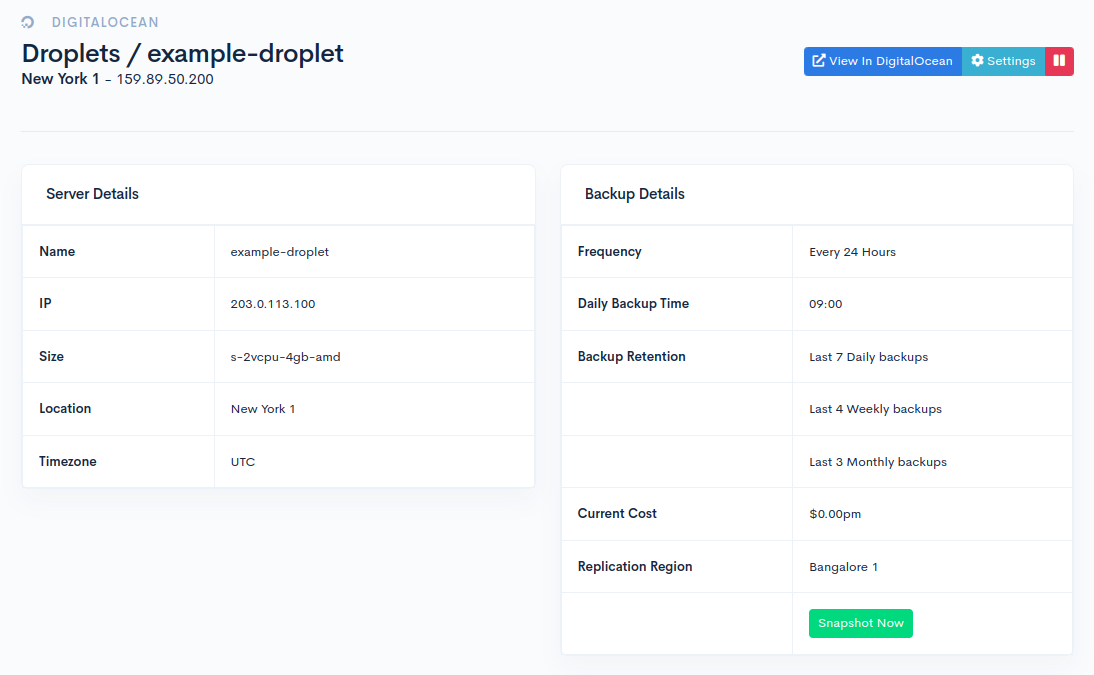Select the droplet name example-droplet
This screenshot has height=675, width=1094.
[279, 251]
